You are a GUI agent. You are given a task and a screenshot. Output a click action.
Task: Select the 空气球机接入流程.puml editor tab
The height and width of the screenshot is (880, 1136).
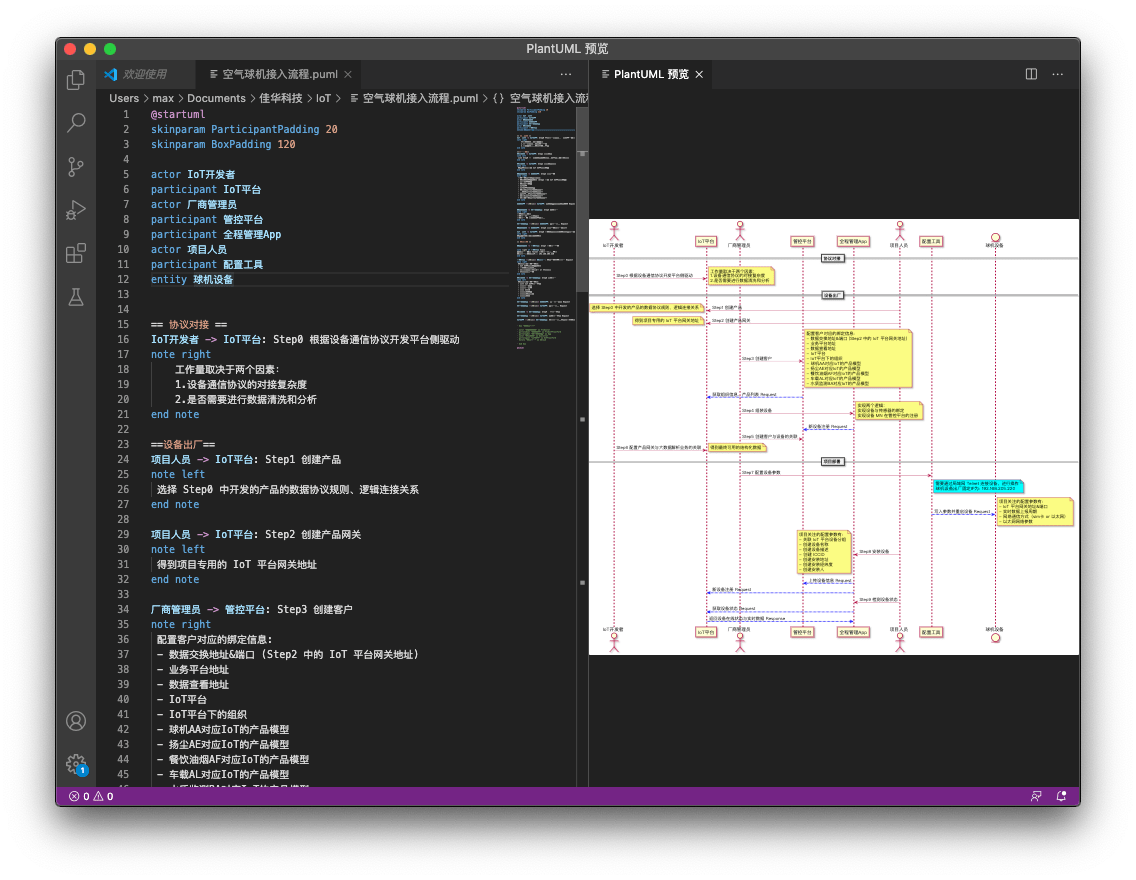(278, 74)
